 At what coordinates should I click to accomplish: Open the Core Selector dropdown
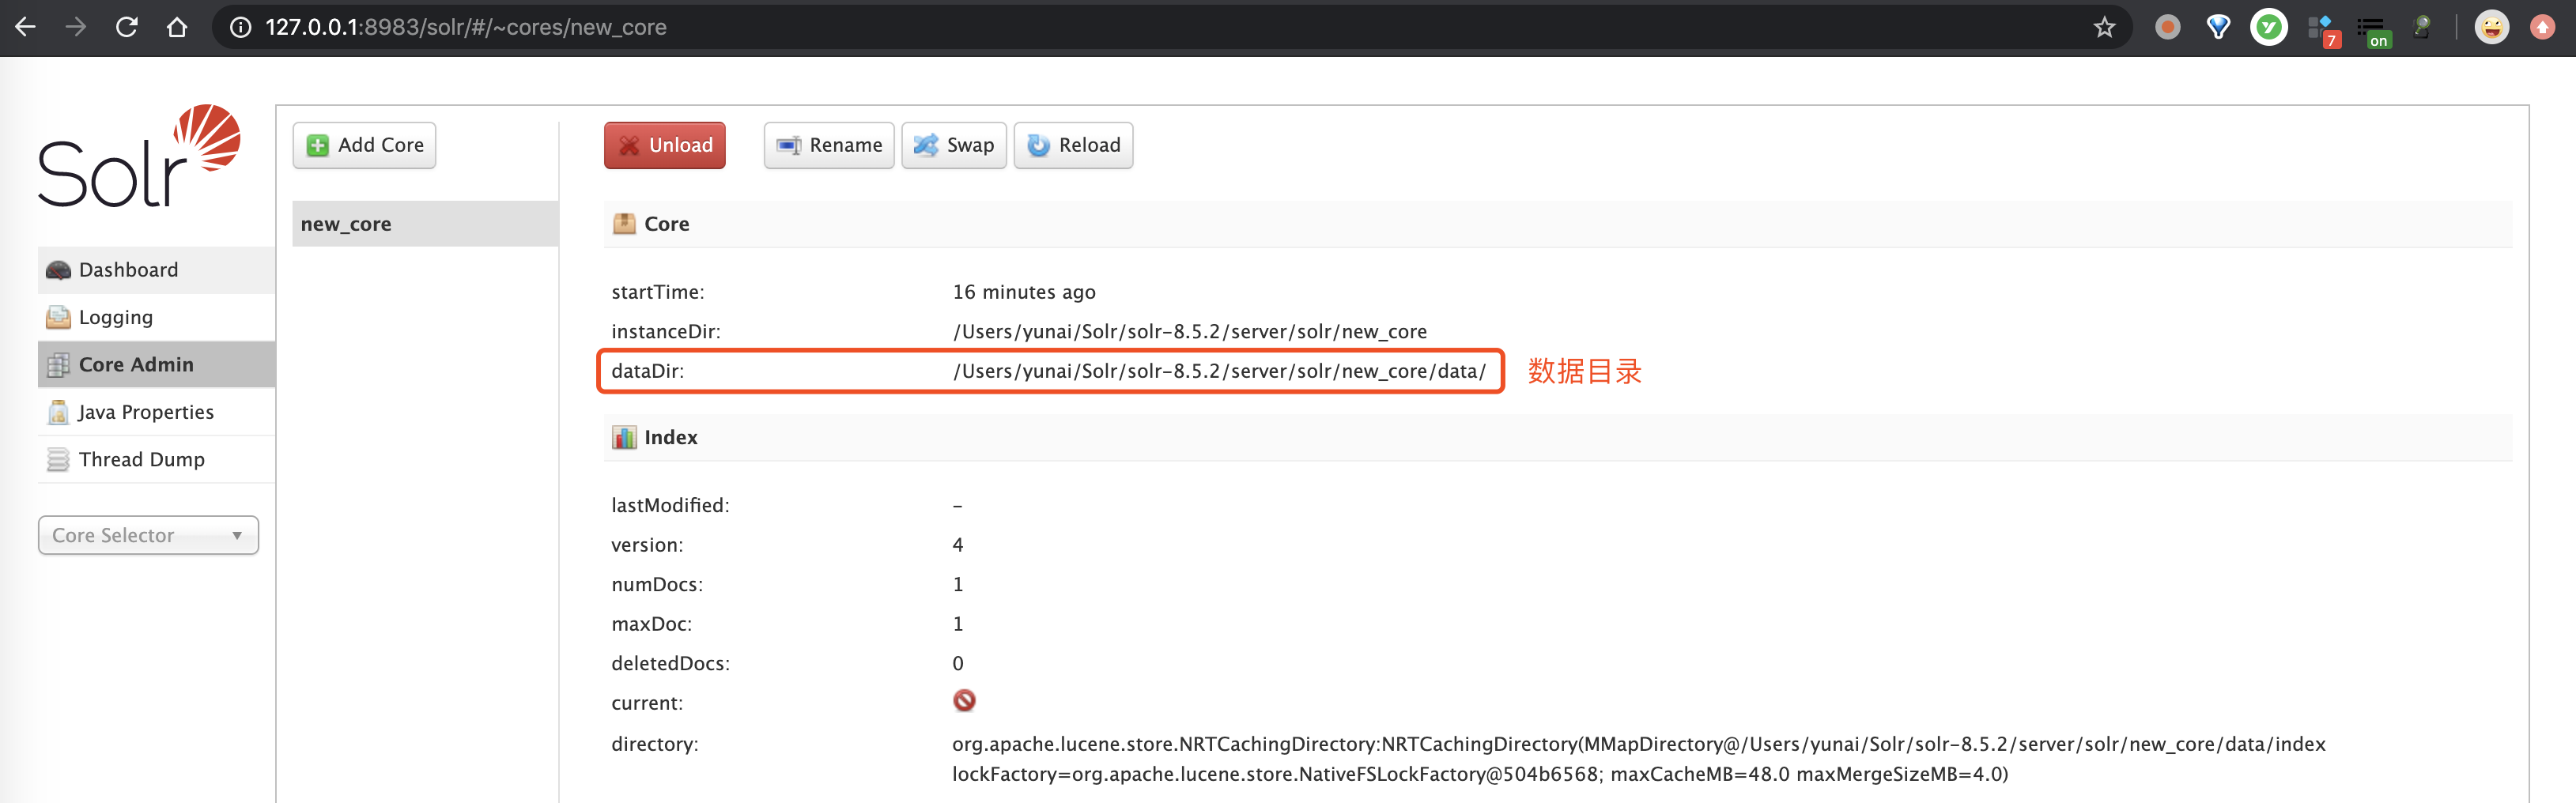[x=147, y=535]
